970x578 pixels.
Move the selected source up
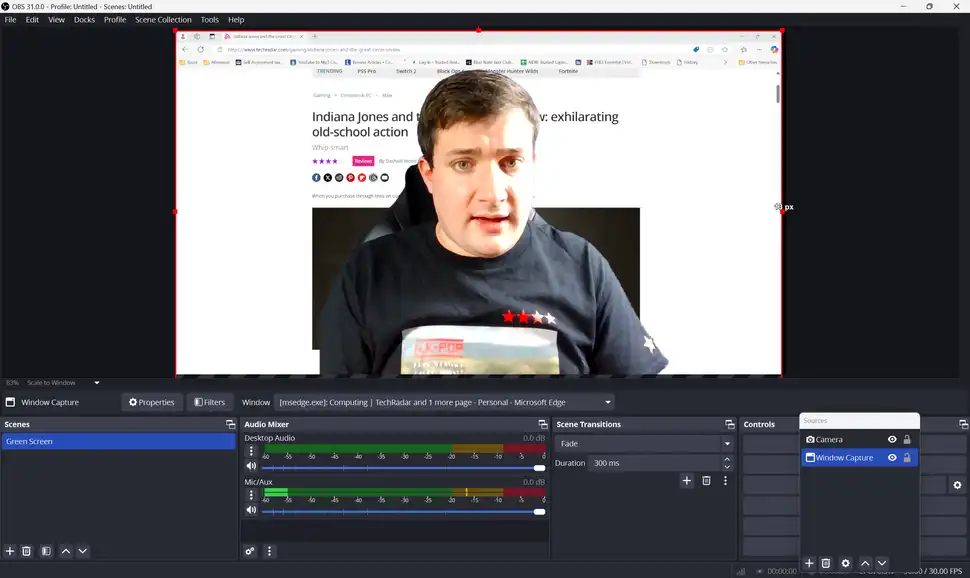pos(865,563)
